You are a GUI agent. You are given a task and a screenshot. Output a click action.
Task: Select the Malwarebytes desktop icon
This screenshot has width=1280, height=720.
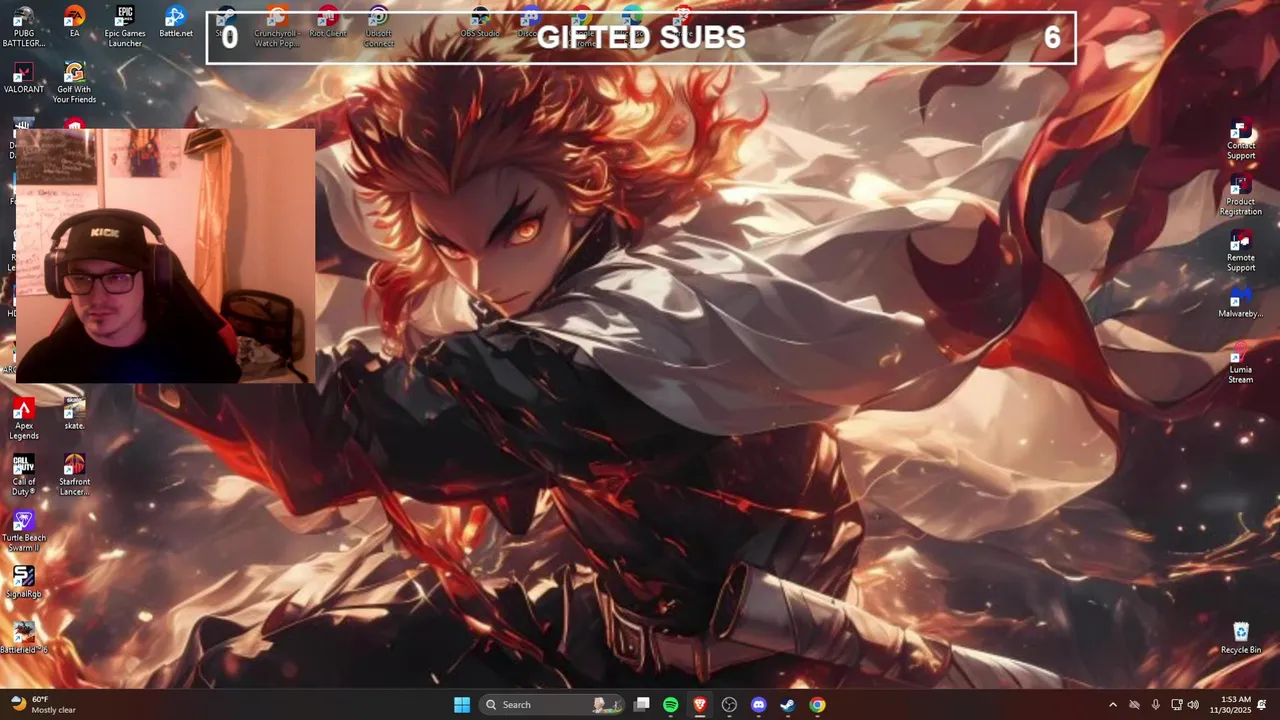coord(1241,303)
